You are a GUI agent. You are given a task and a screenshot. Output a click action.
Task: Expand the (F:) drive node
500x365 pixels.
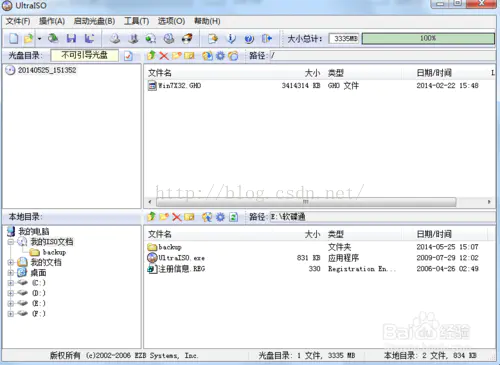(x=11, y=314)
